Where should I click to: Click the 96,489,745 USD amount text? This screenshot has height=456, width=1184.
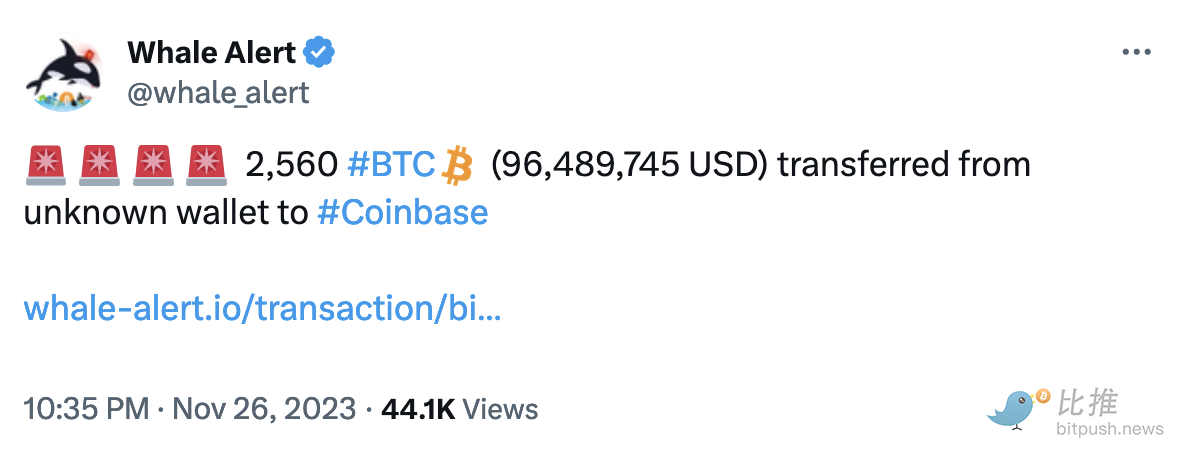point(629,165)
